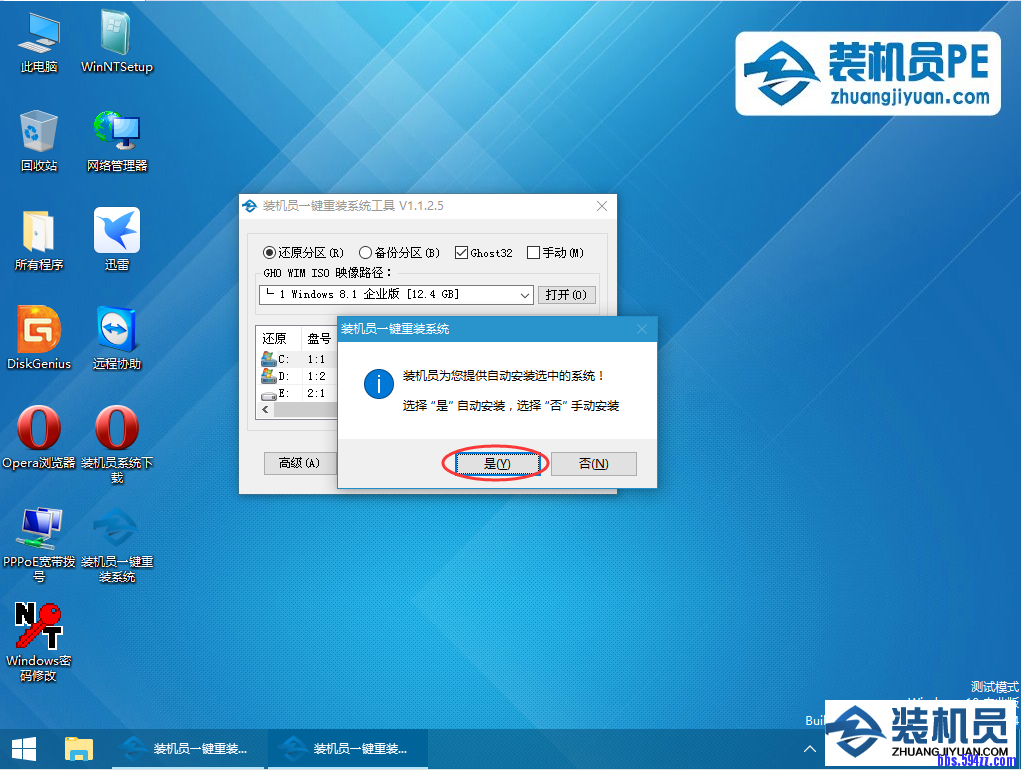Screen dimensions: 1021x771
Task: Click 是(Y) to install automatically
Action: click(496, 464)
